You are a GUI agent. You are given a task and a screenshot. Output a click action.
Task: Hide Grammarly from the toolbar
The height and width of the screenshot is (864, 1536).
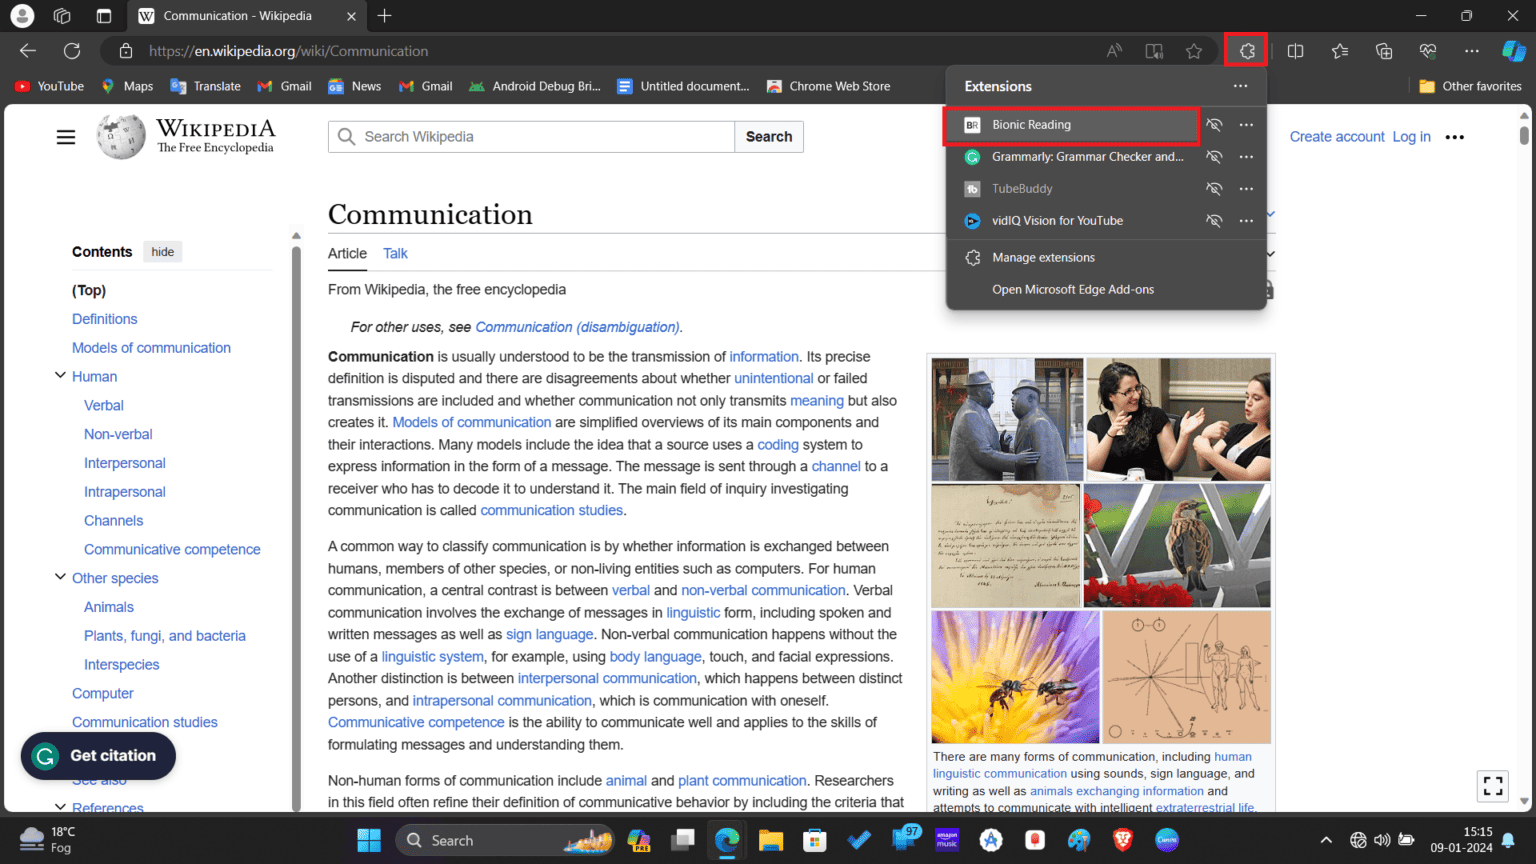1213,156
